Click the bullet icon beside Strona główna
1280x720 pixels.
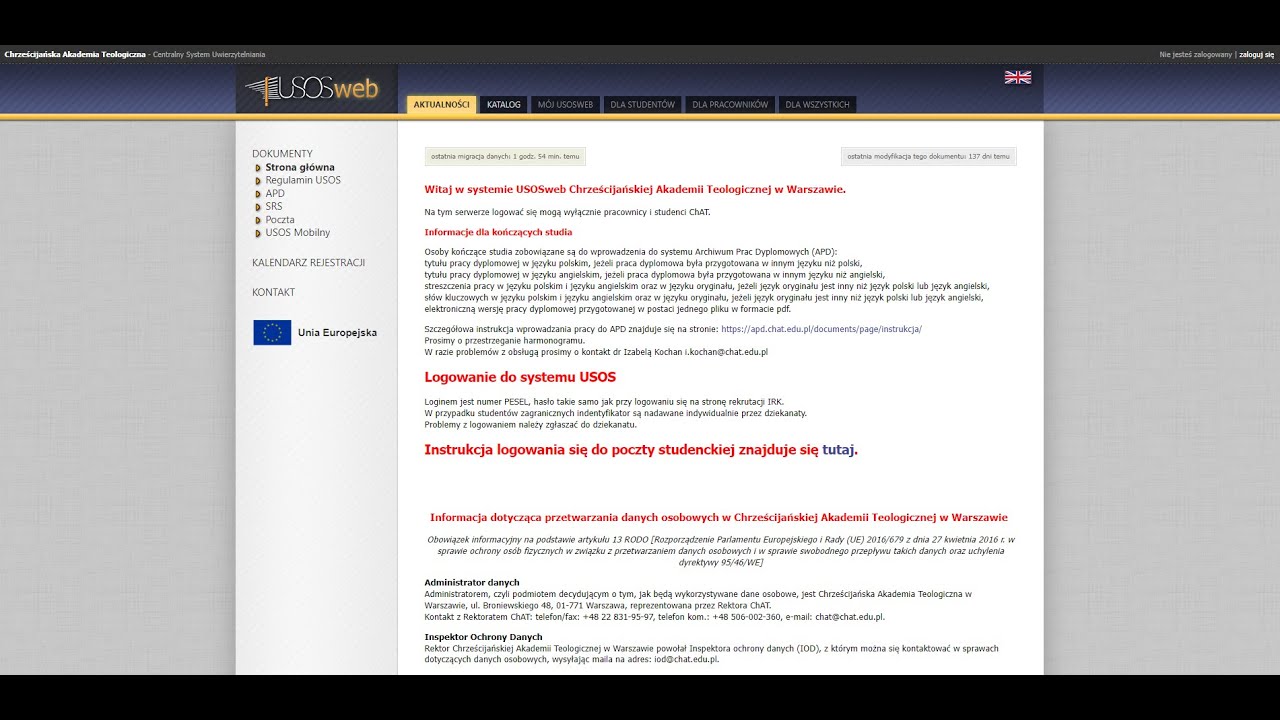click(x=258, y=168)
